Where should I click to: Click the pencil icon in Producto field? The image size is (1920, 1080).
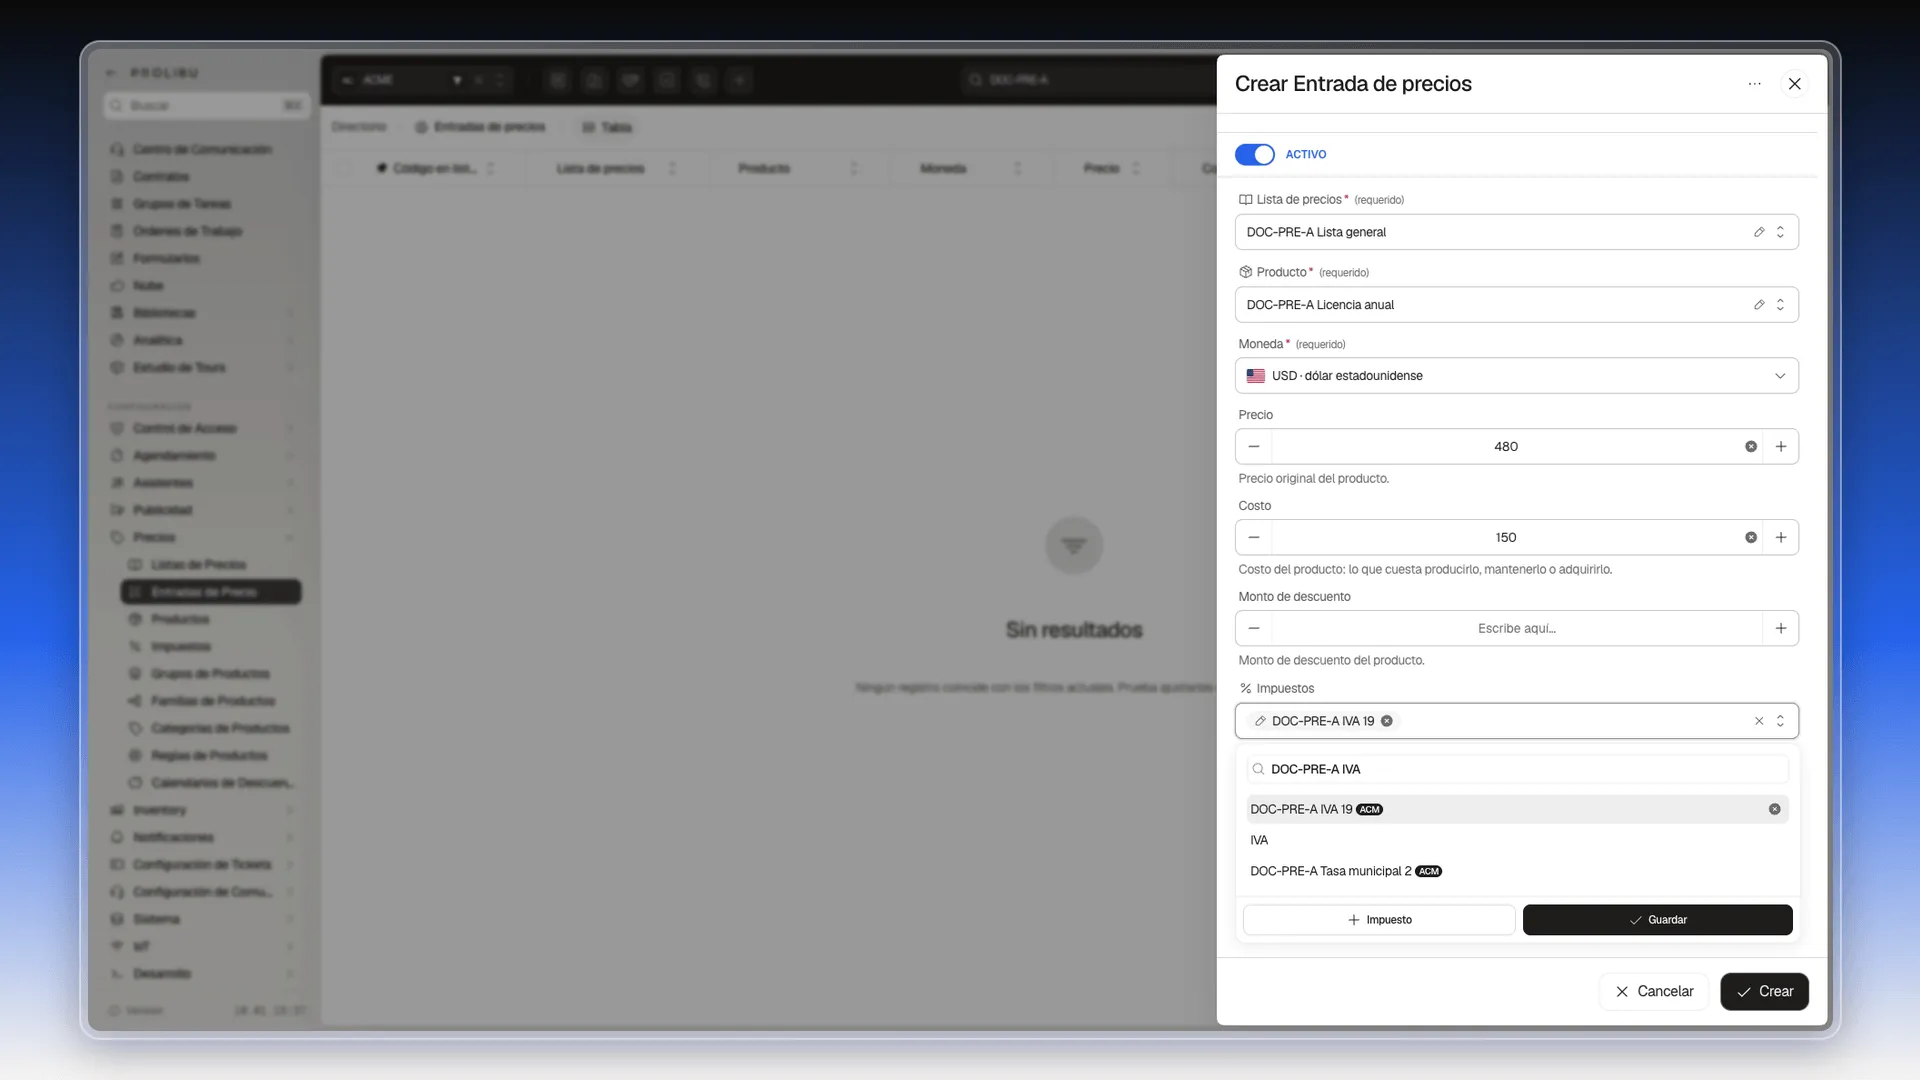[1759, 305]
